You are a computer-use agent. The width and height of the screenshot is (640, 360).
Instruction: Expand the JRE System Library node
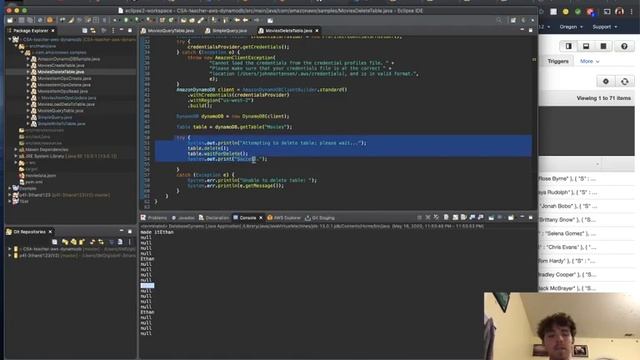point(16,156)
